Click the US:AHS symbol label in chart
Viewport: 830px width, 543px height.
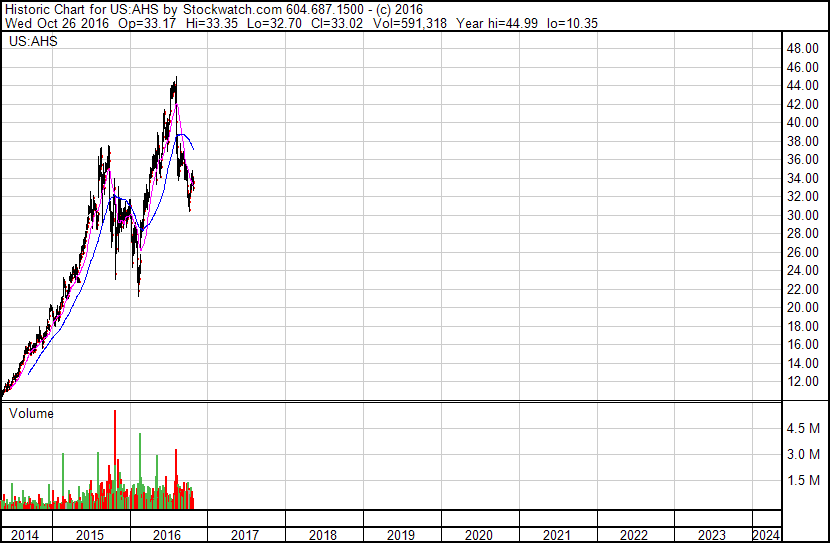(33, 41)
